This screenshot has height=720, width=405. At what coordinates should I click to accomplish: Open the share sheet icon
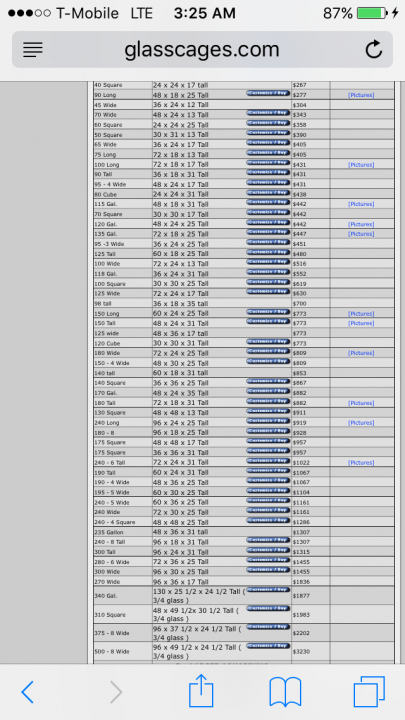(x=201, y=690)
